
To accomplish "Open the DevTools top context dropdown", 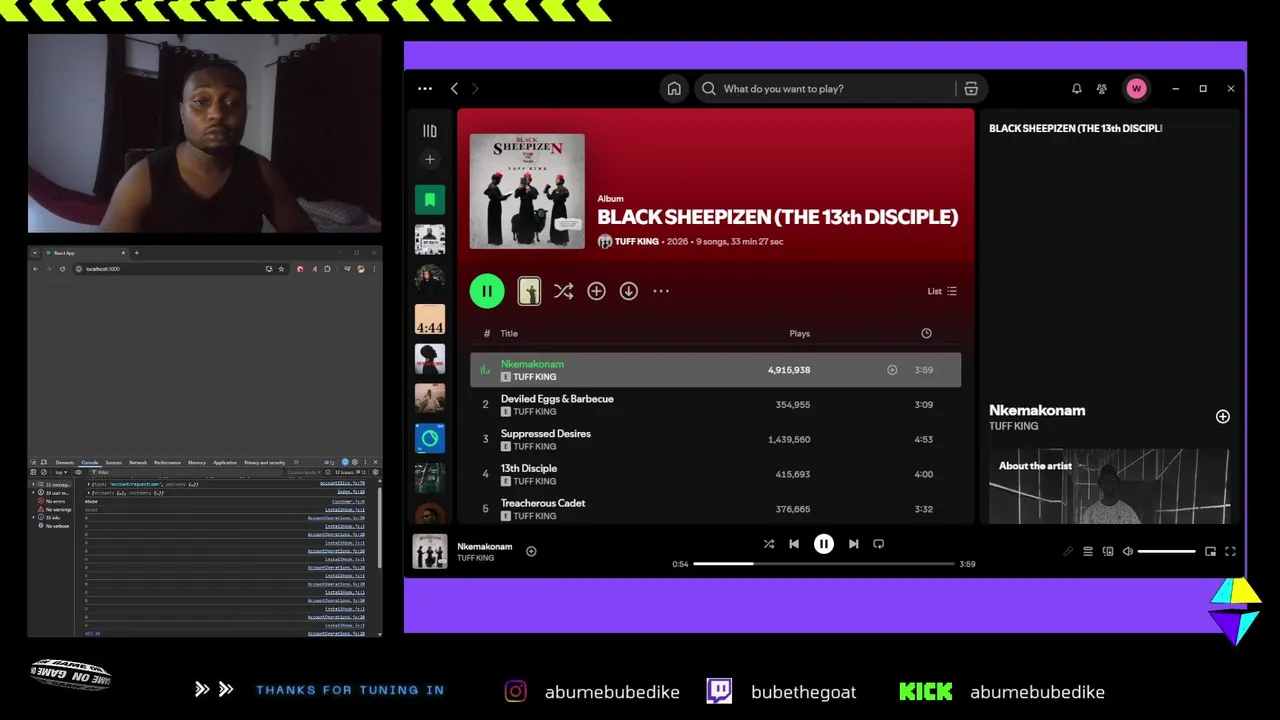I will 61,472.
